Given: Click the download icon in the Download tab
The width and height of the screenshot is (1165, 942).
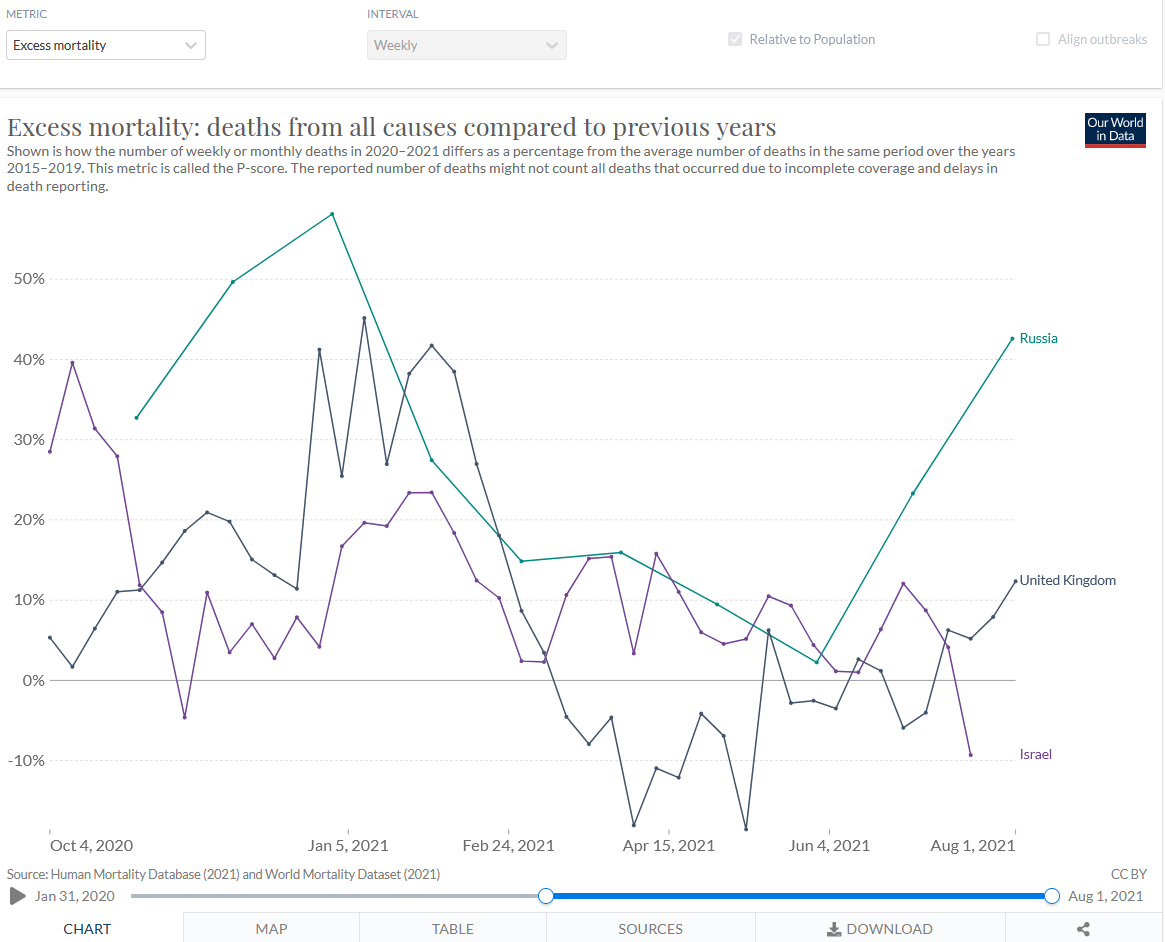Looking at the screenshot, I should 834,929.
